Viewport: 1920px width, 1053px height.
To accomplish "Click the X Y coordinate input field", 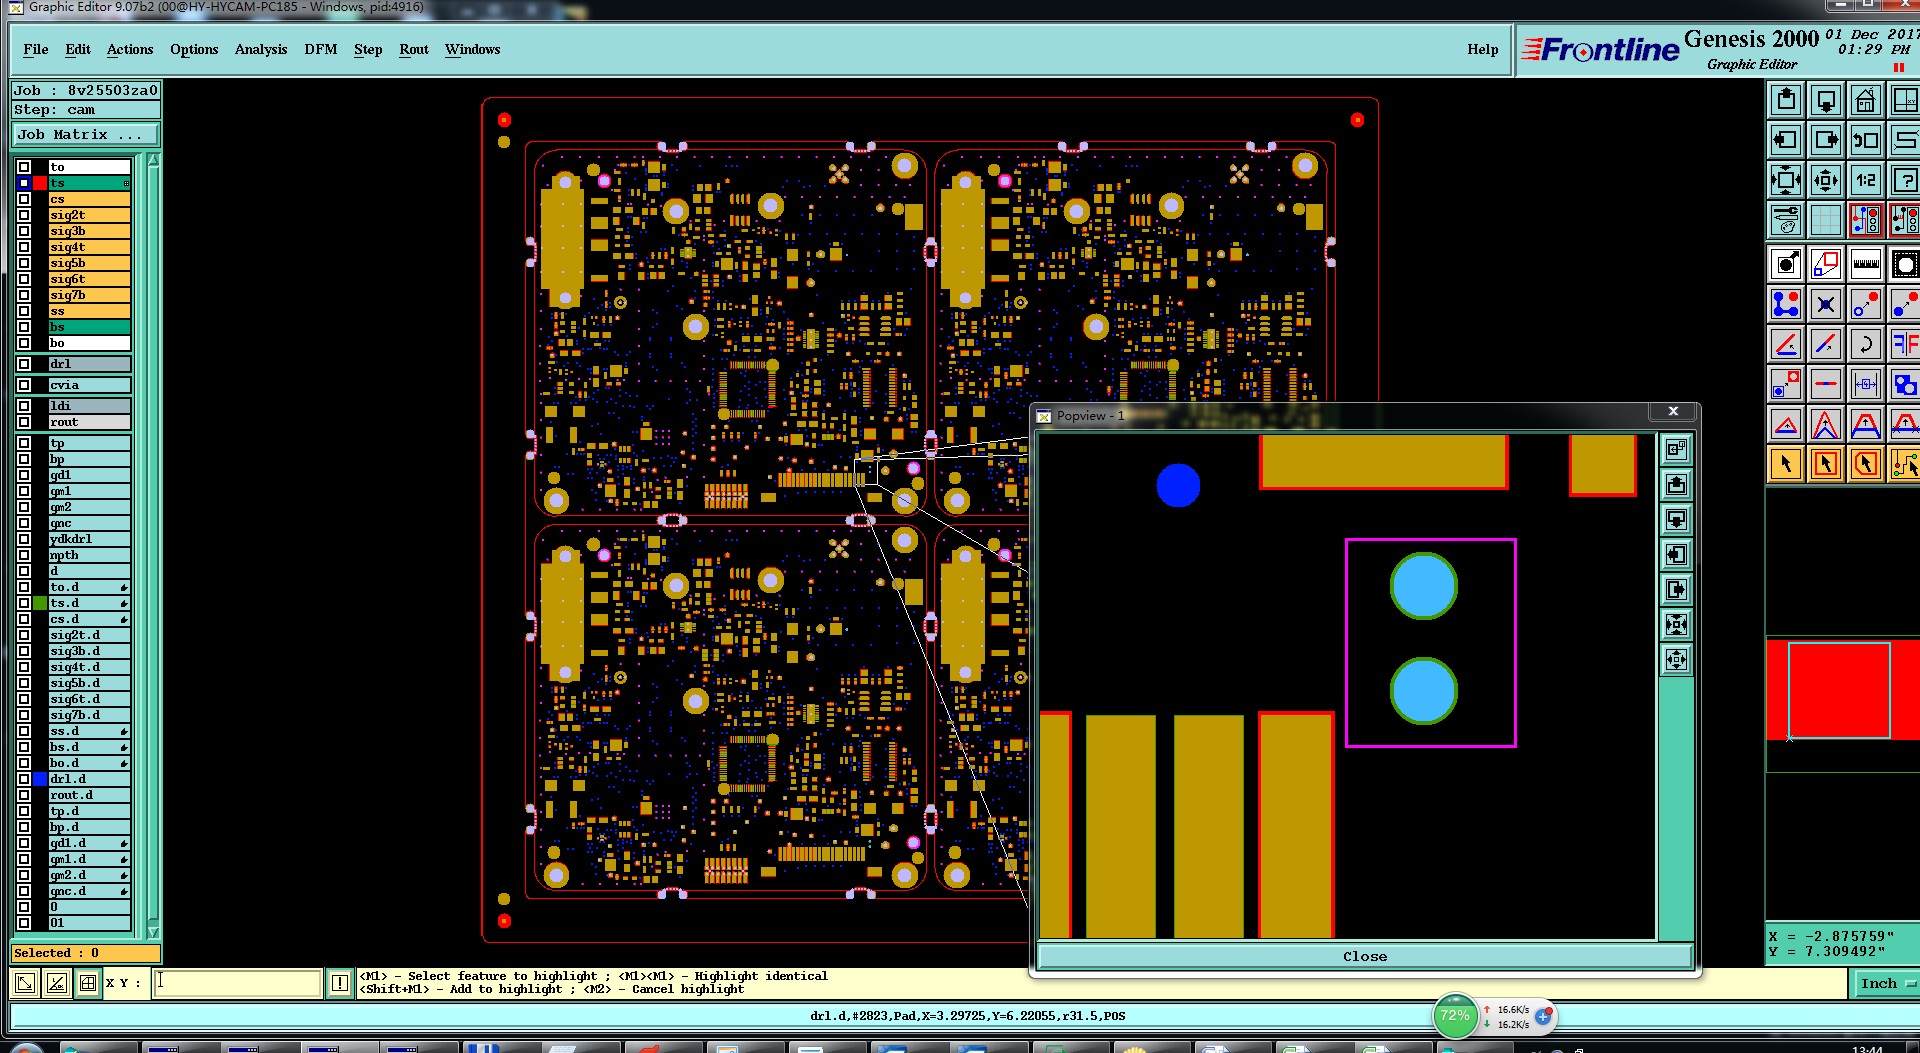I will tap(238, 982).
